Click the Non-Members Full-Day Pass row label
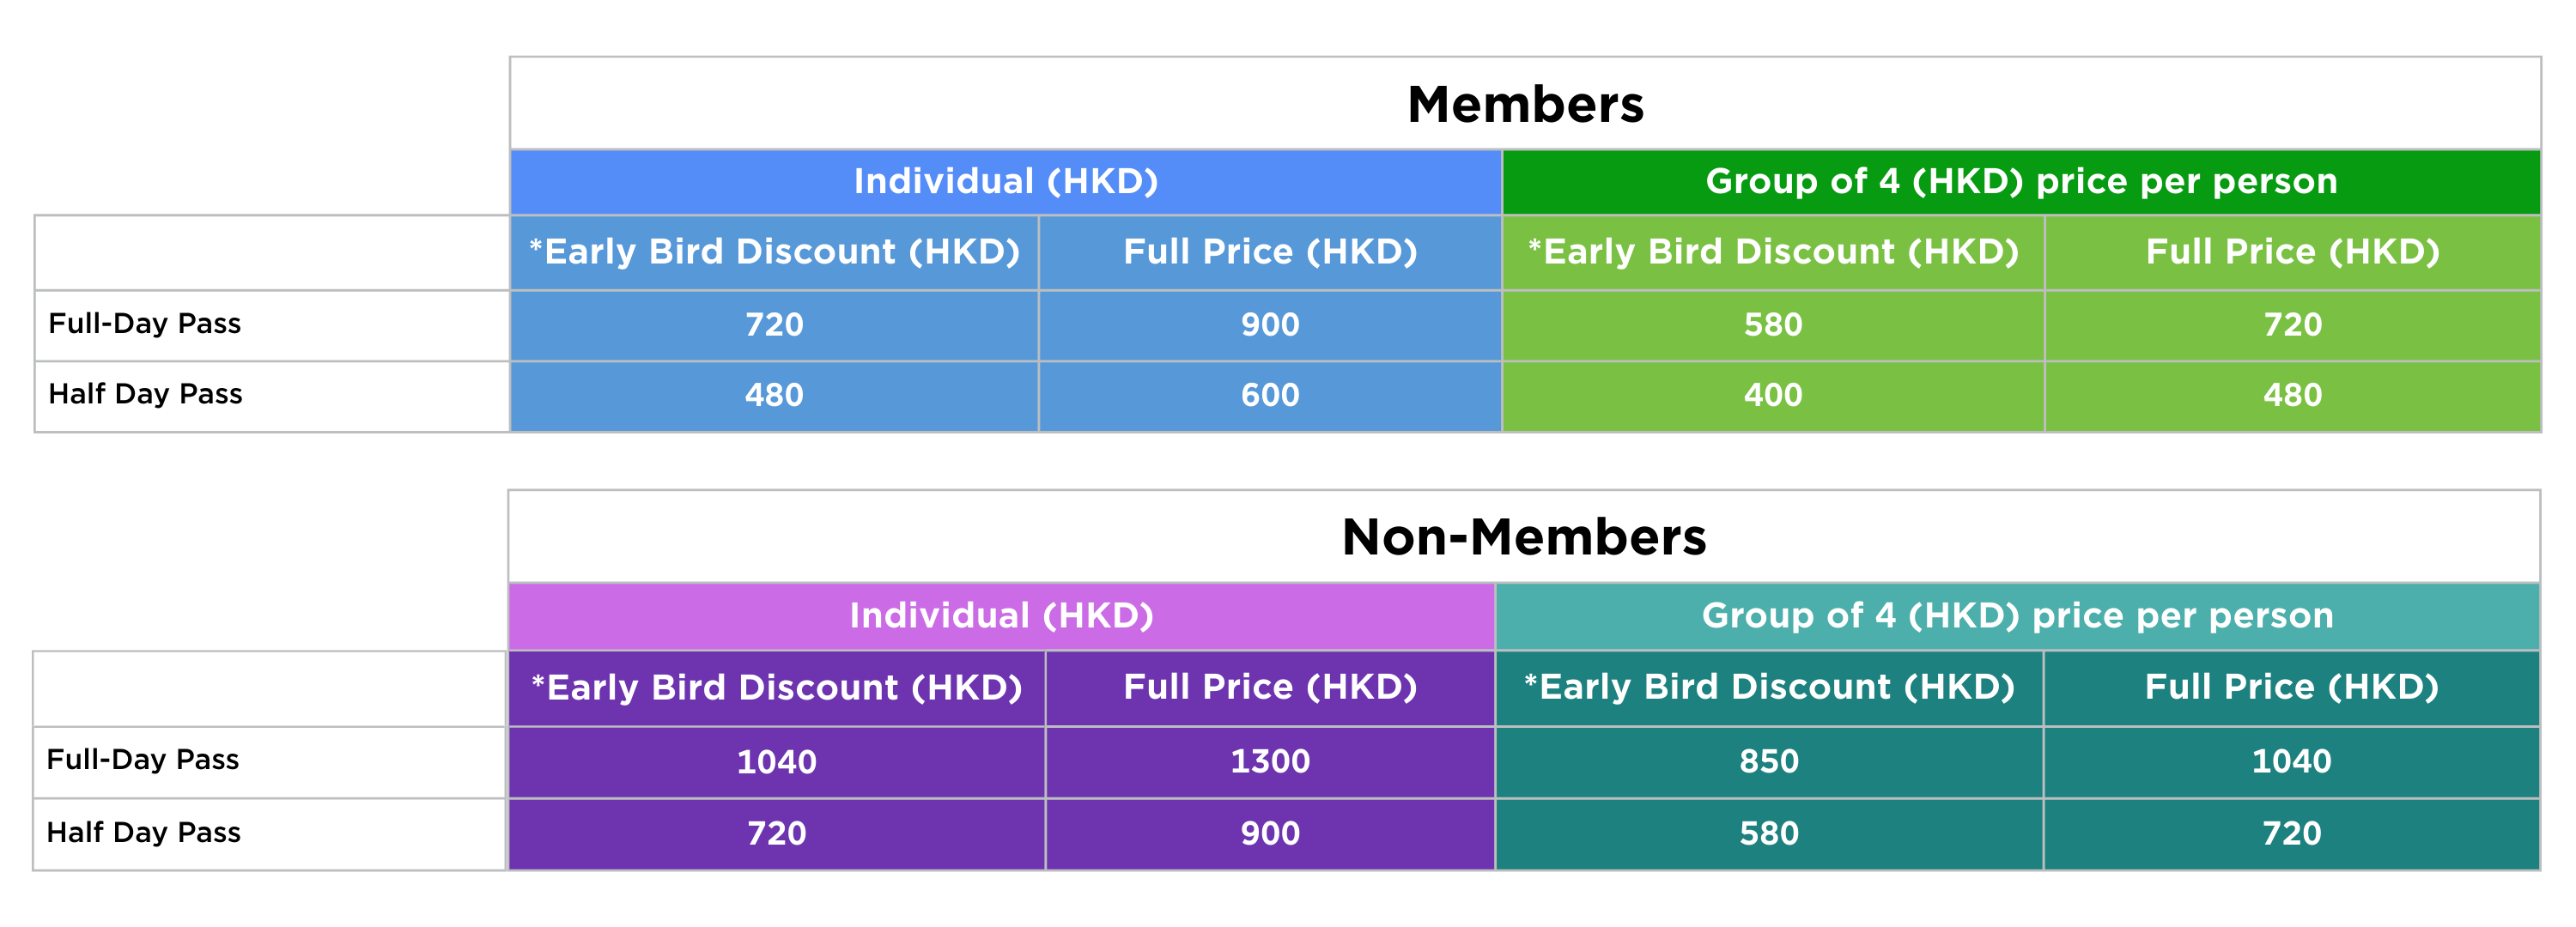The image size is (2576, 927). pyautogui.click(x=143, y=760)
